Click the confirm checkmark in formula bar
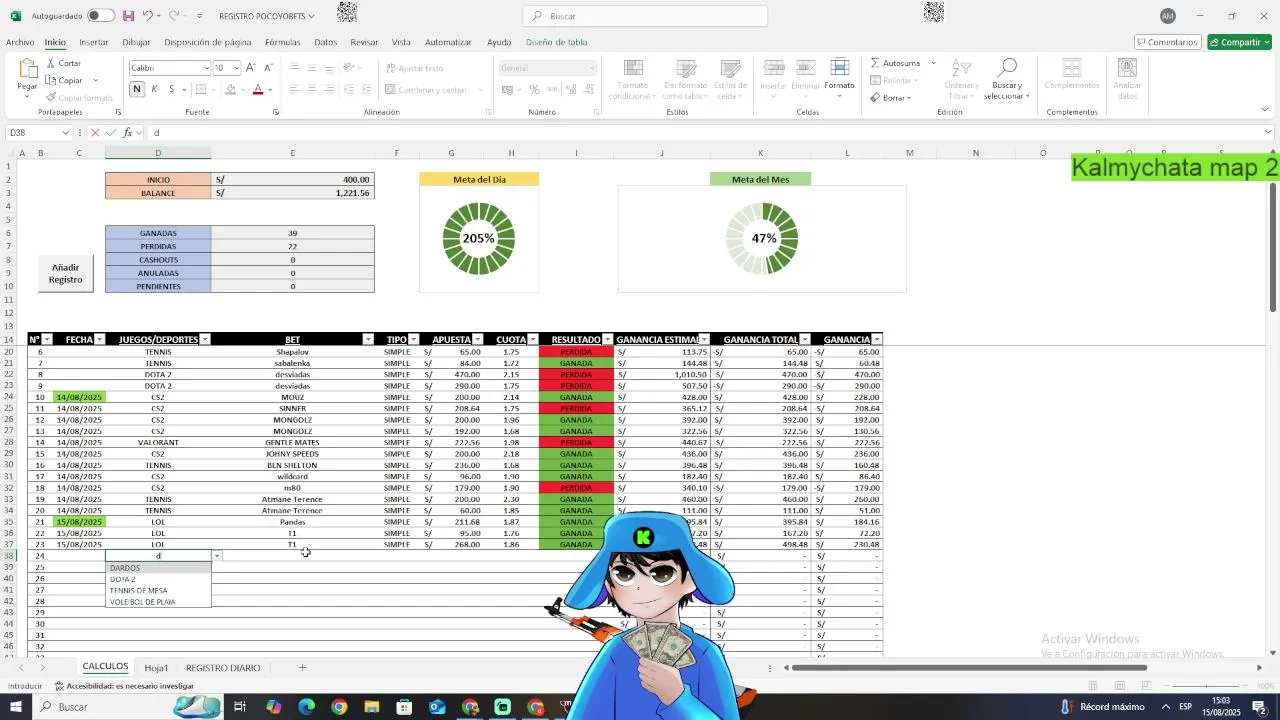The height and width of the screenshot is (720, 1280). (x=111, y=132)
